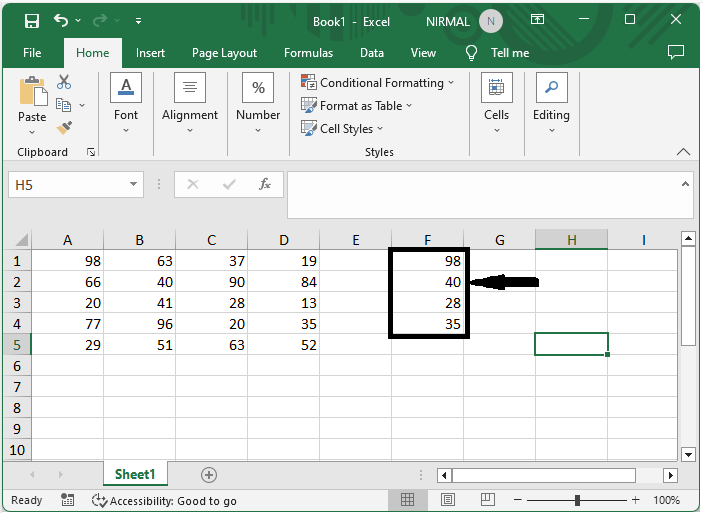Image resolution: width=703 pixels, height=513 pixels.
Task: Open the Comments pane icon
Action: (x=676, y=52)
